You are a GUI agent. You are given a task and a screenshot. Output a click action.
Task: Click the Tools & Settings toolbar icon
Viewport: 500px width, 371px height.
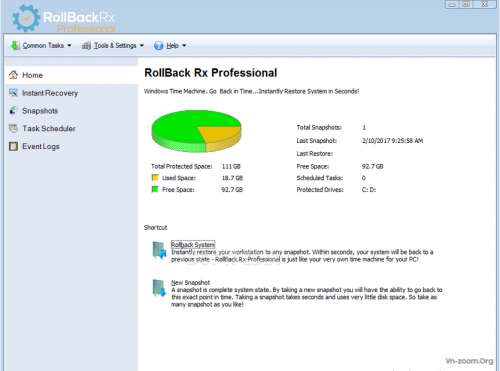(86, 45)
